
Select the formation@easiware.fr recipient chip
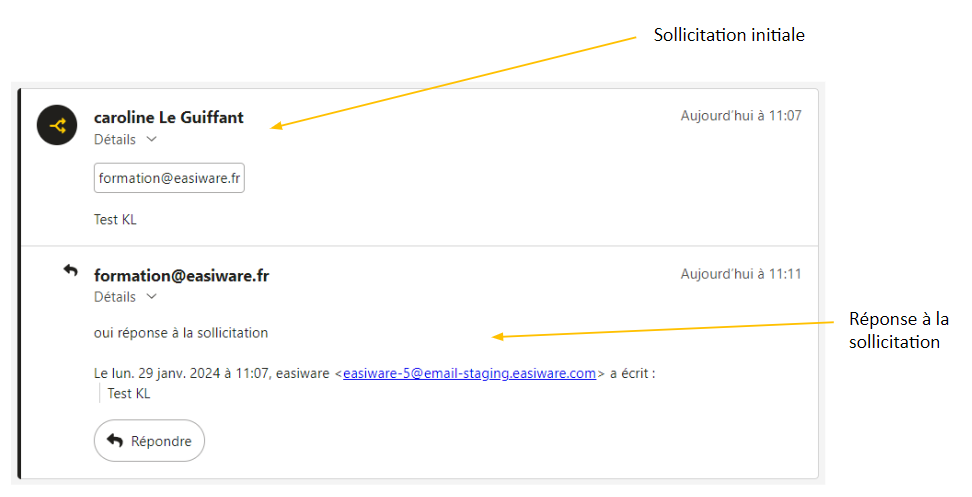click(169, 178)
